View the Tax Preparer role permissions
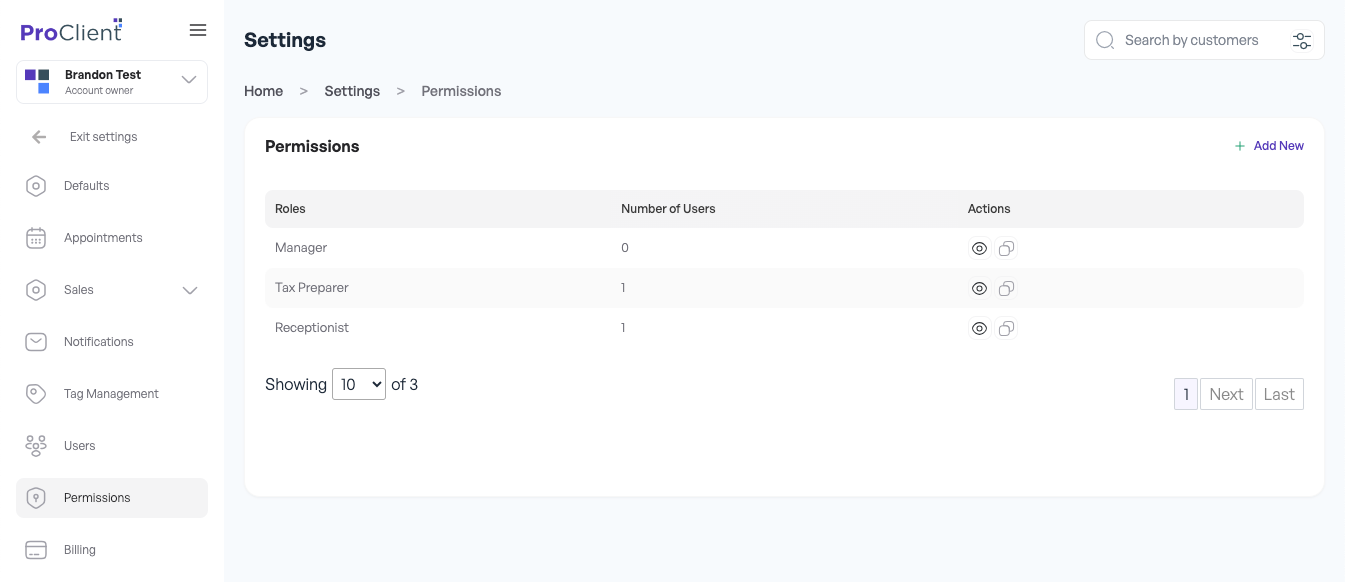Image resolution: width=1345 pixels, height=582 pixels. pos(979,288)
